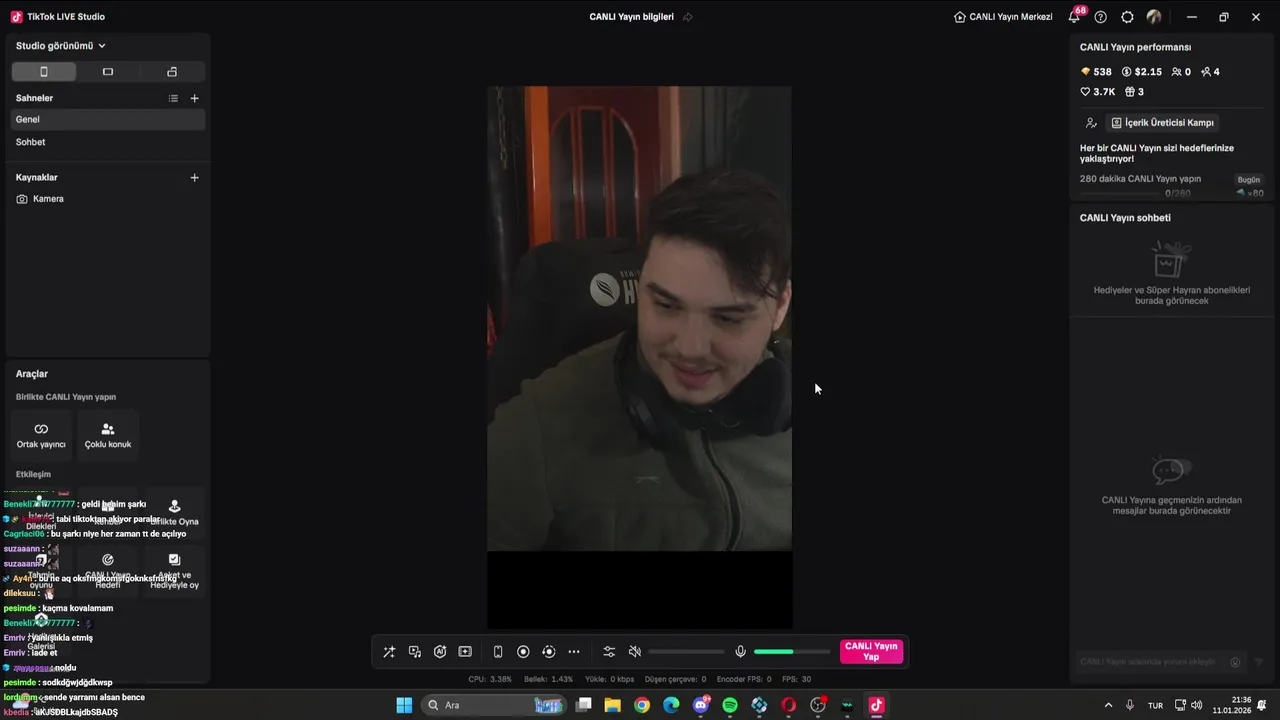Open the scene list icon next to Sahneler
The height and width of the screenshot is (720, 1280).
coord(173,98)
